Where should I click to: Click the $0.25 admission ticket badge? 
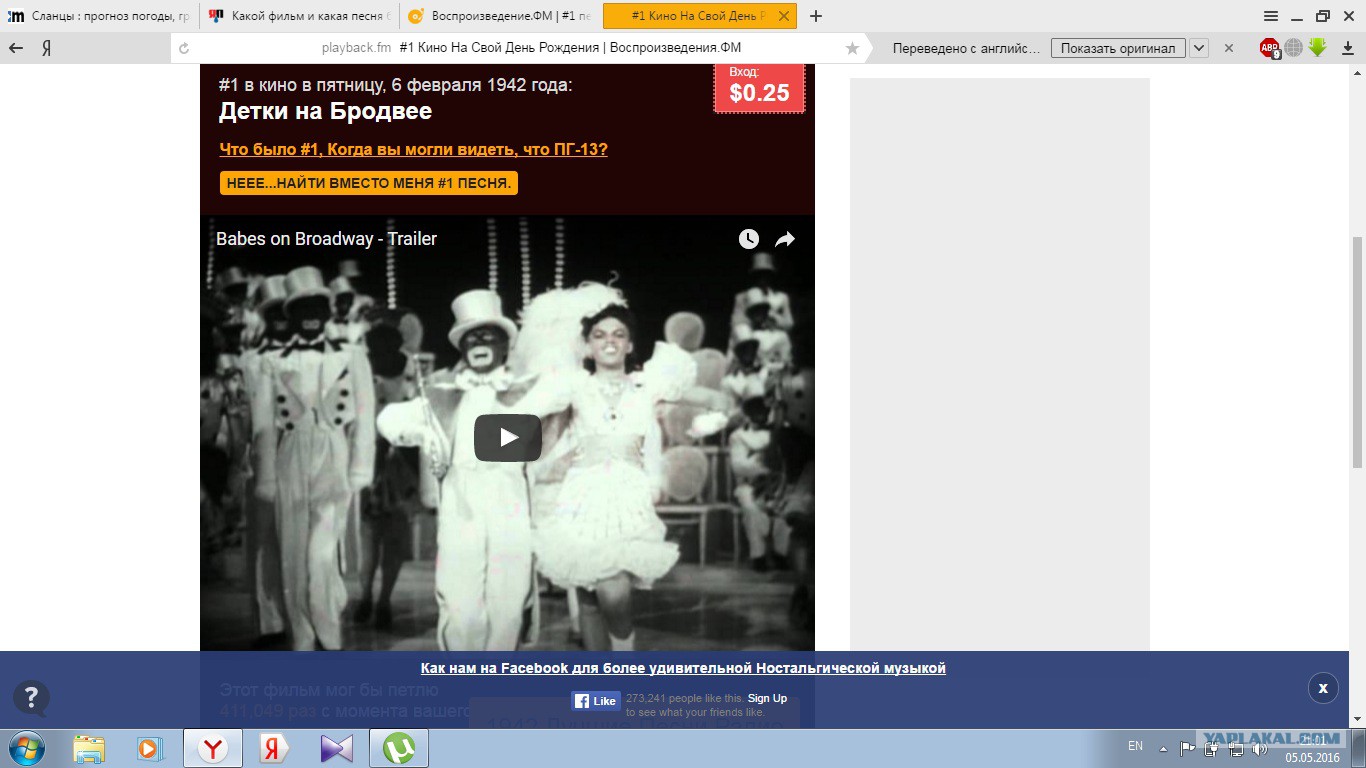coord(759,88)
